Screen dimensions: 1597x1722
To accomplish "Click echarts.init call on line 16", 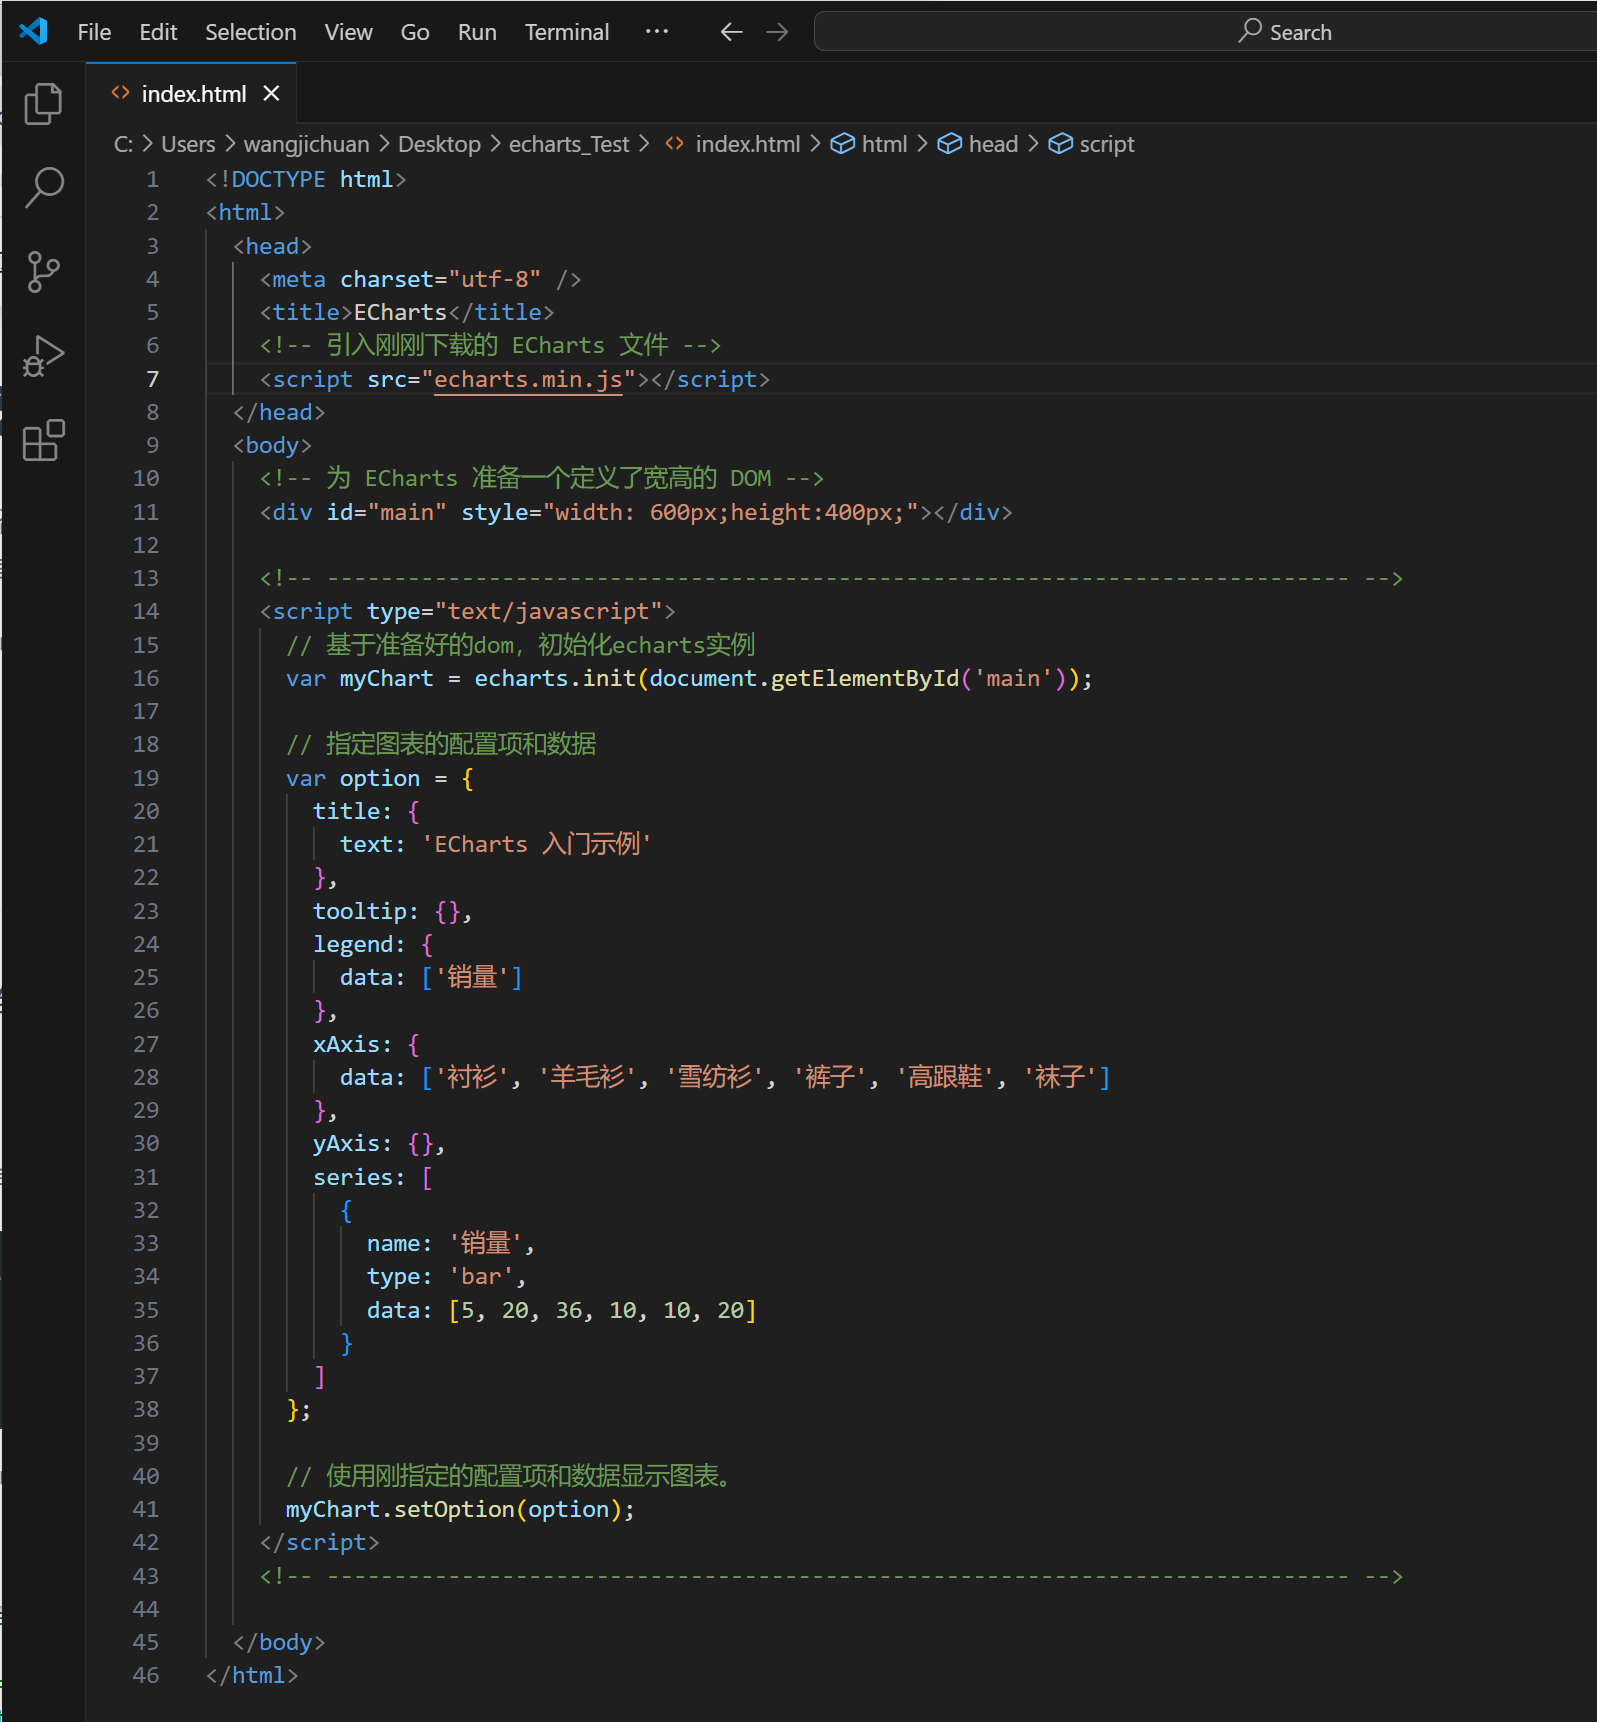I will (555, 678).
